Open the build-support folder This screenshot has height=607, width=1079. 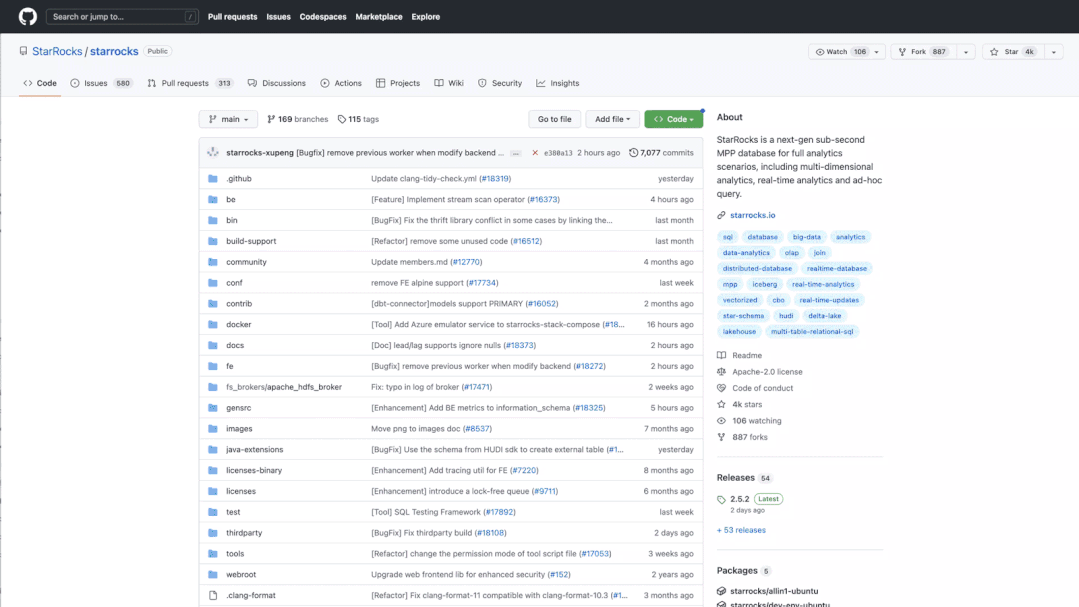(x=251, y=241)
